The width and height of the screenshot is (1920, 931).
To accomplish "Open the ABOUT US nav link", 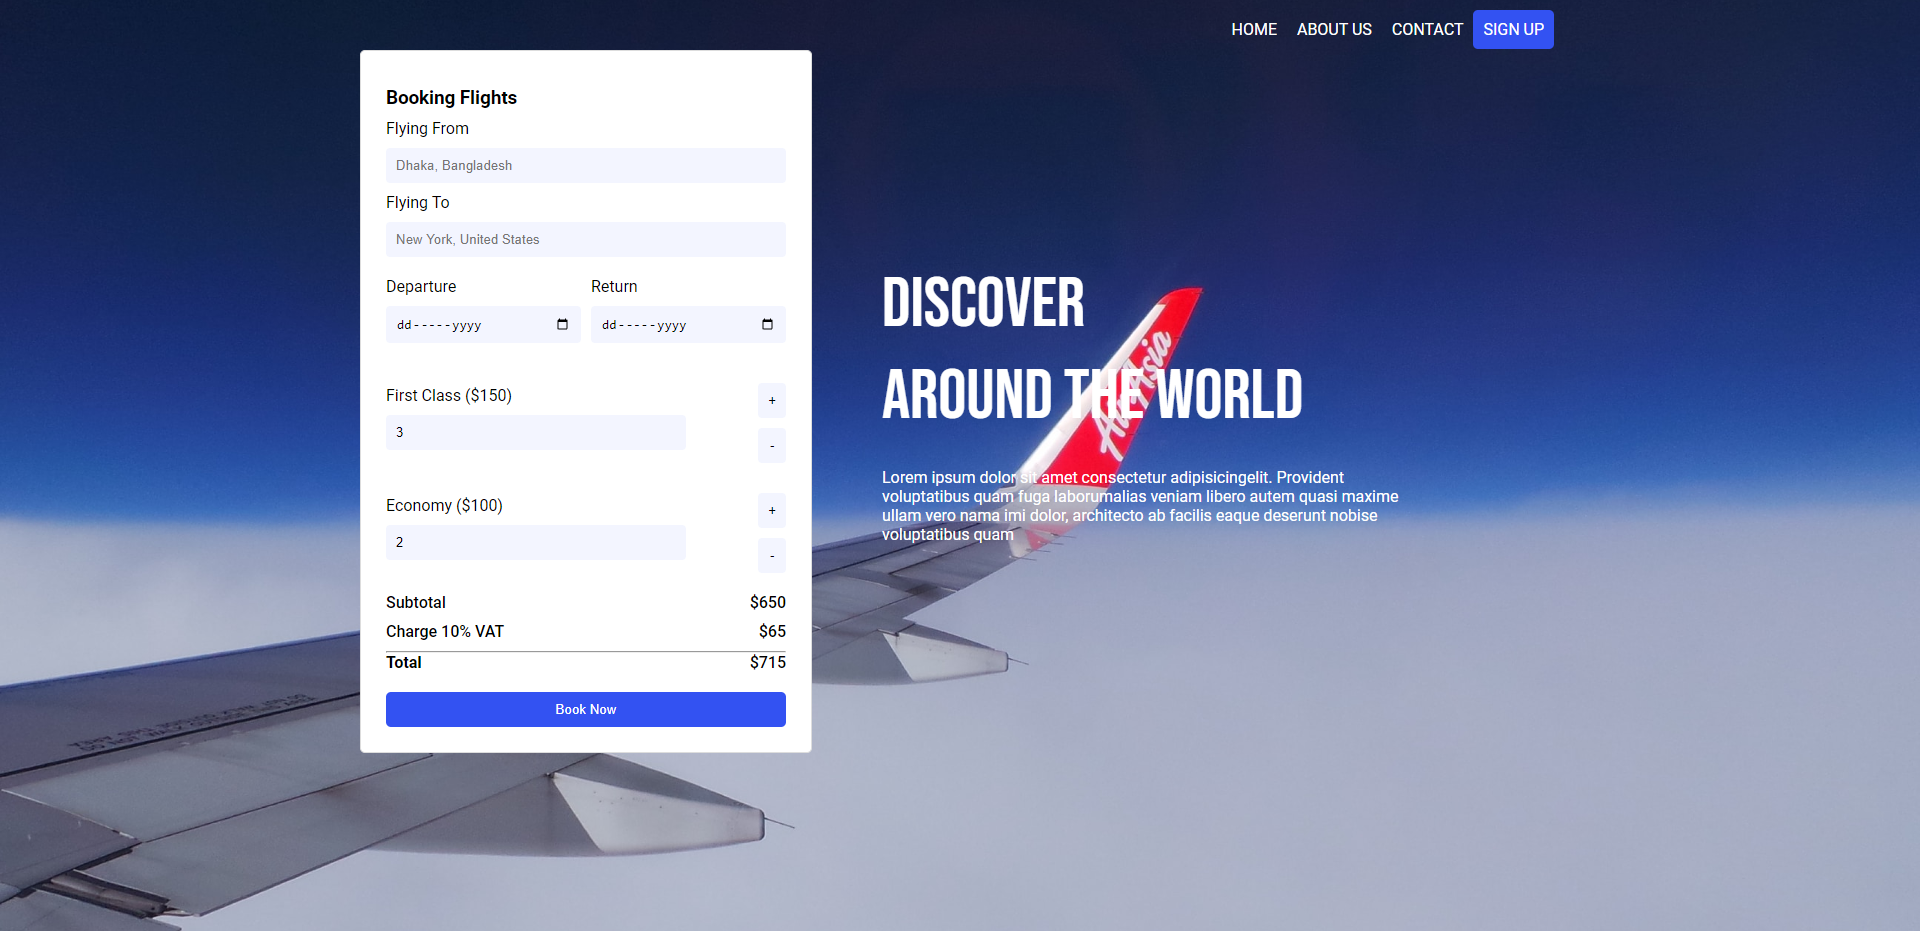I will [1333, 30].
